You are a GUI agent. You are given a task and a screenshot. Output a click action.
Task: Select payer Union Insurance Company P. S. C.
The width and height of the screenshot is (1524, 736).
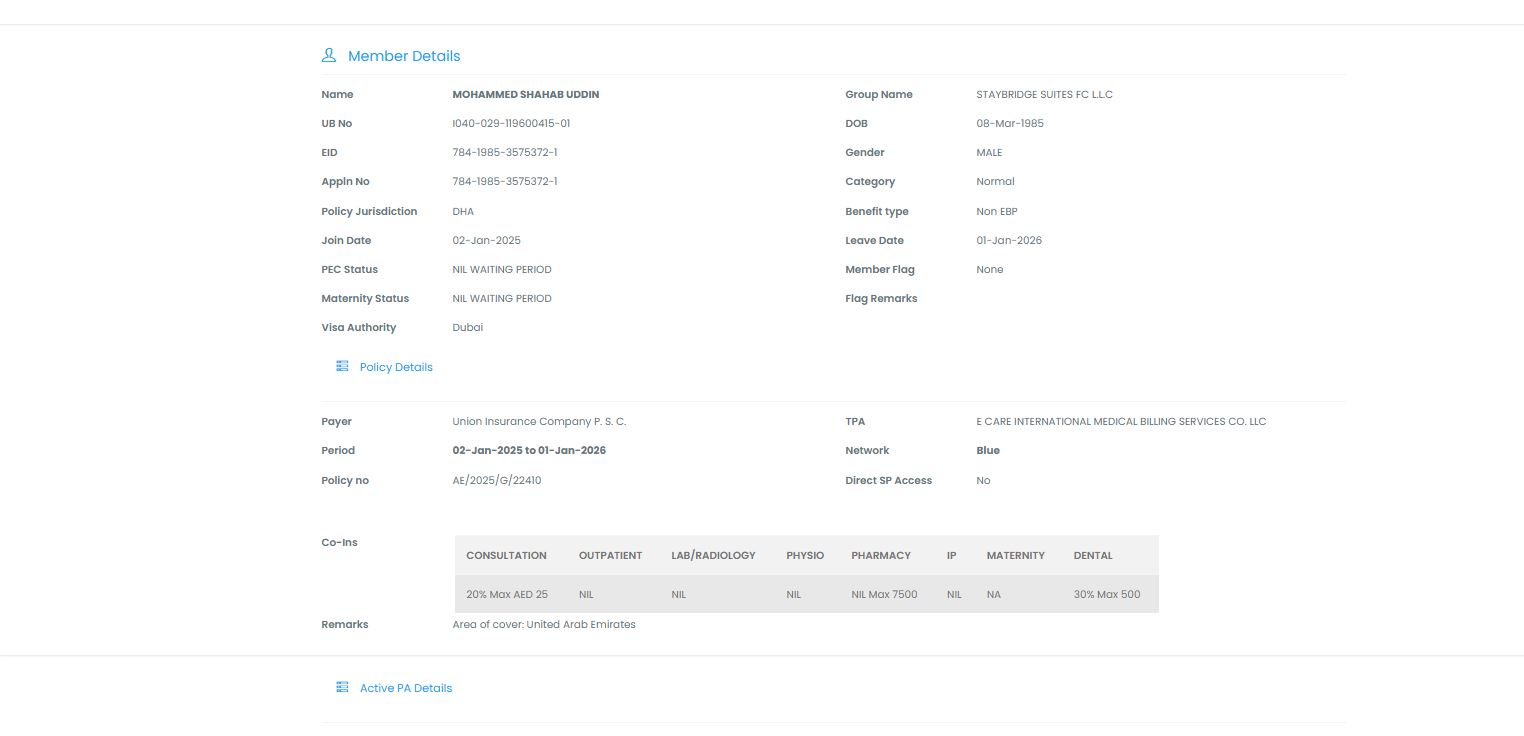coord(540,421)
